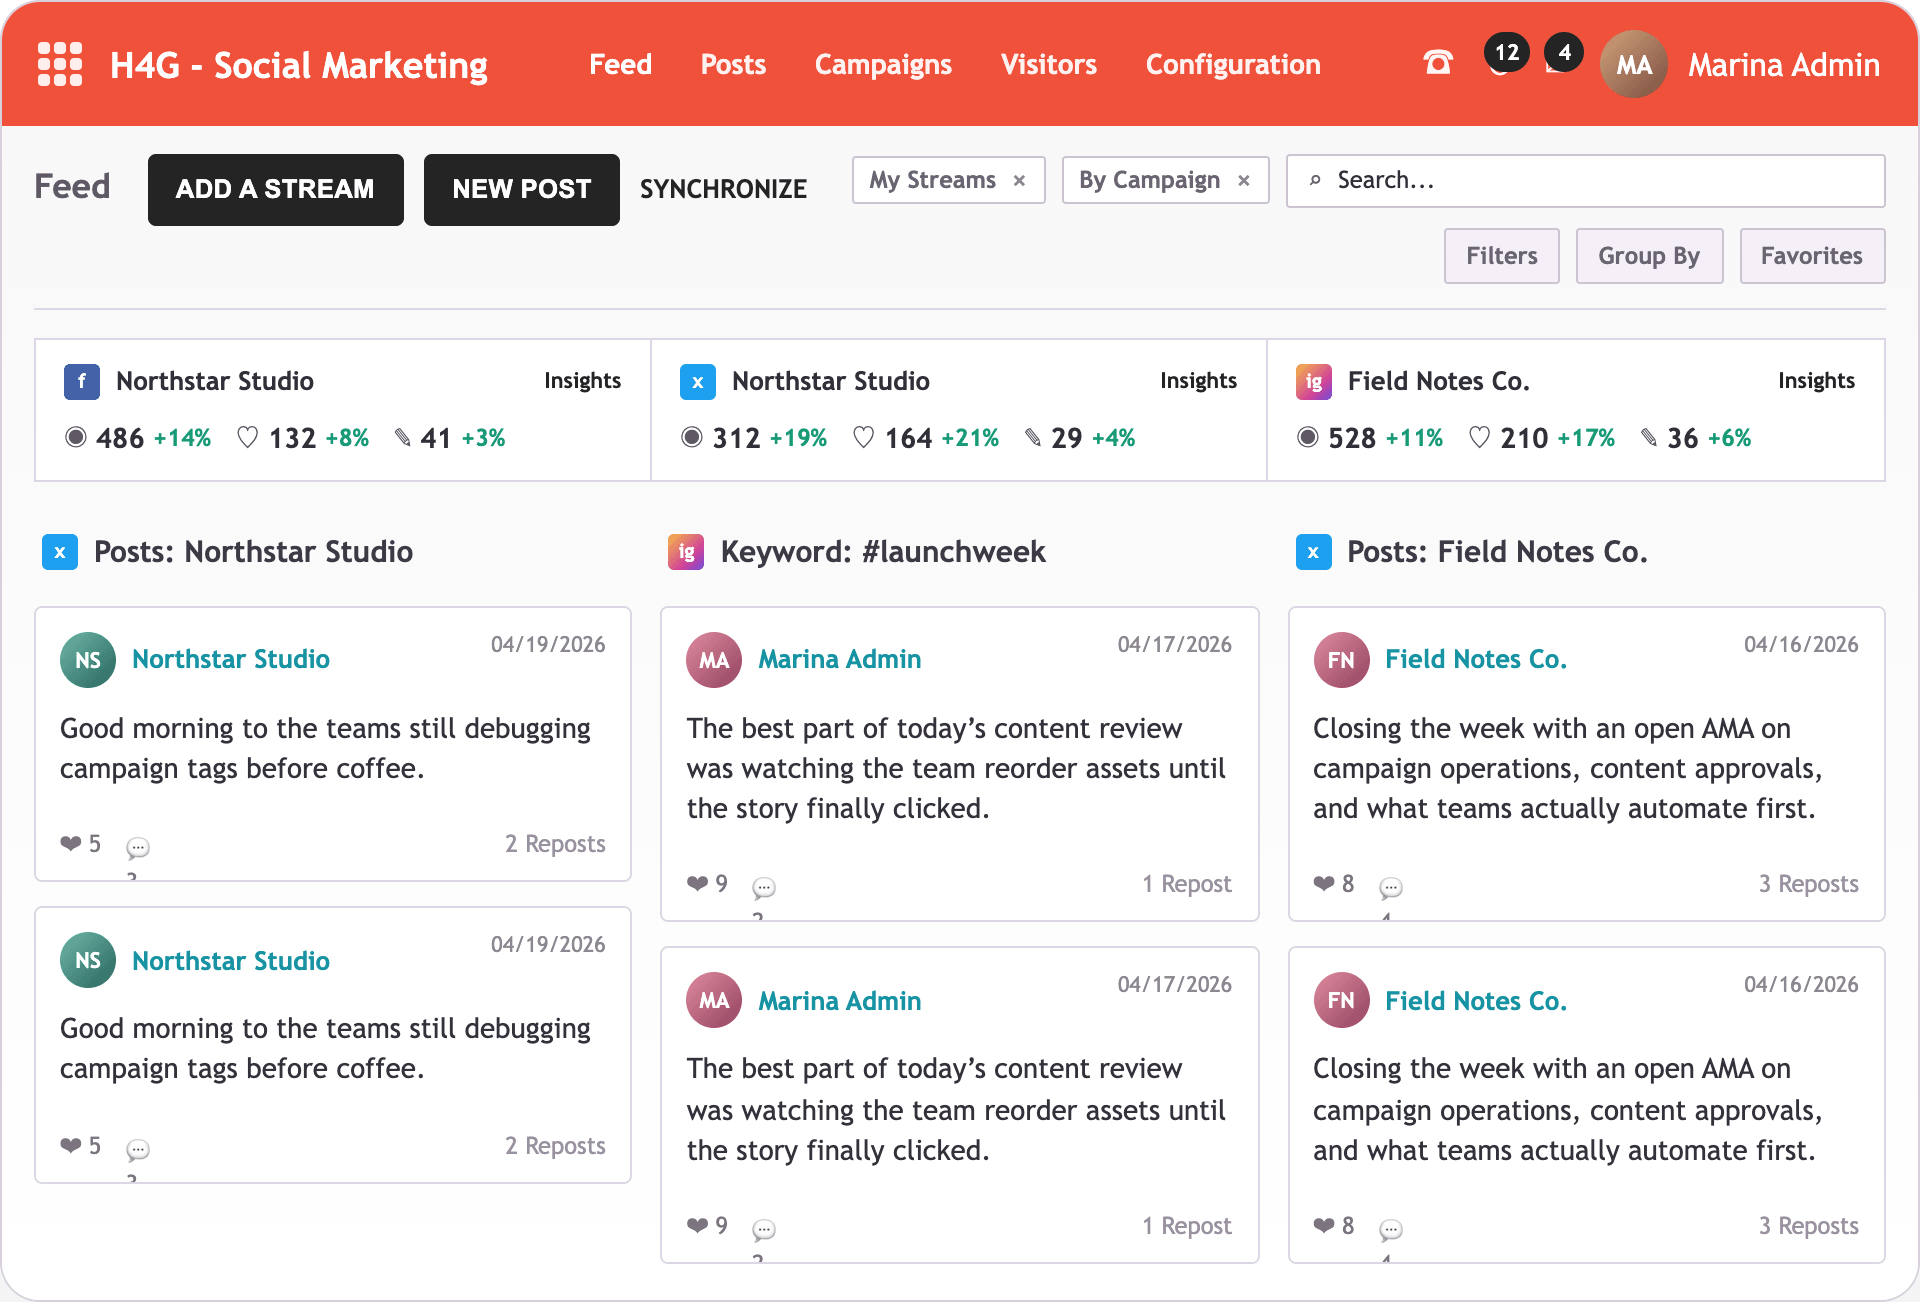Image resolution: width=1920 pixels, height=1302 pixels.
Task: Click the ADD A STREAM button
Action: click(x=275, y=189)
